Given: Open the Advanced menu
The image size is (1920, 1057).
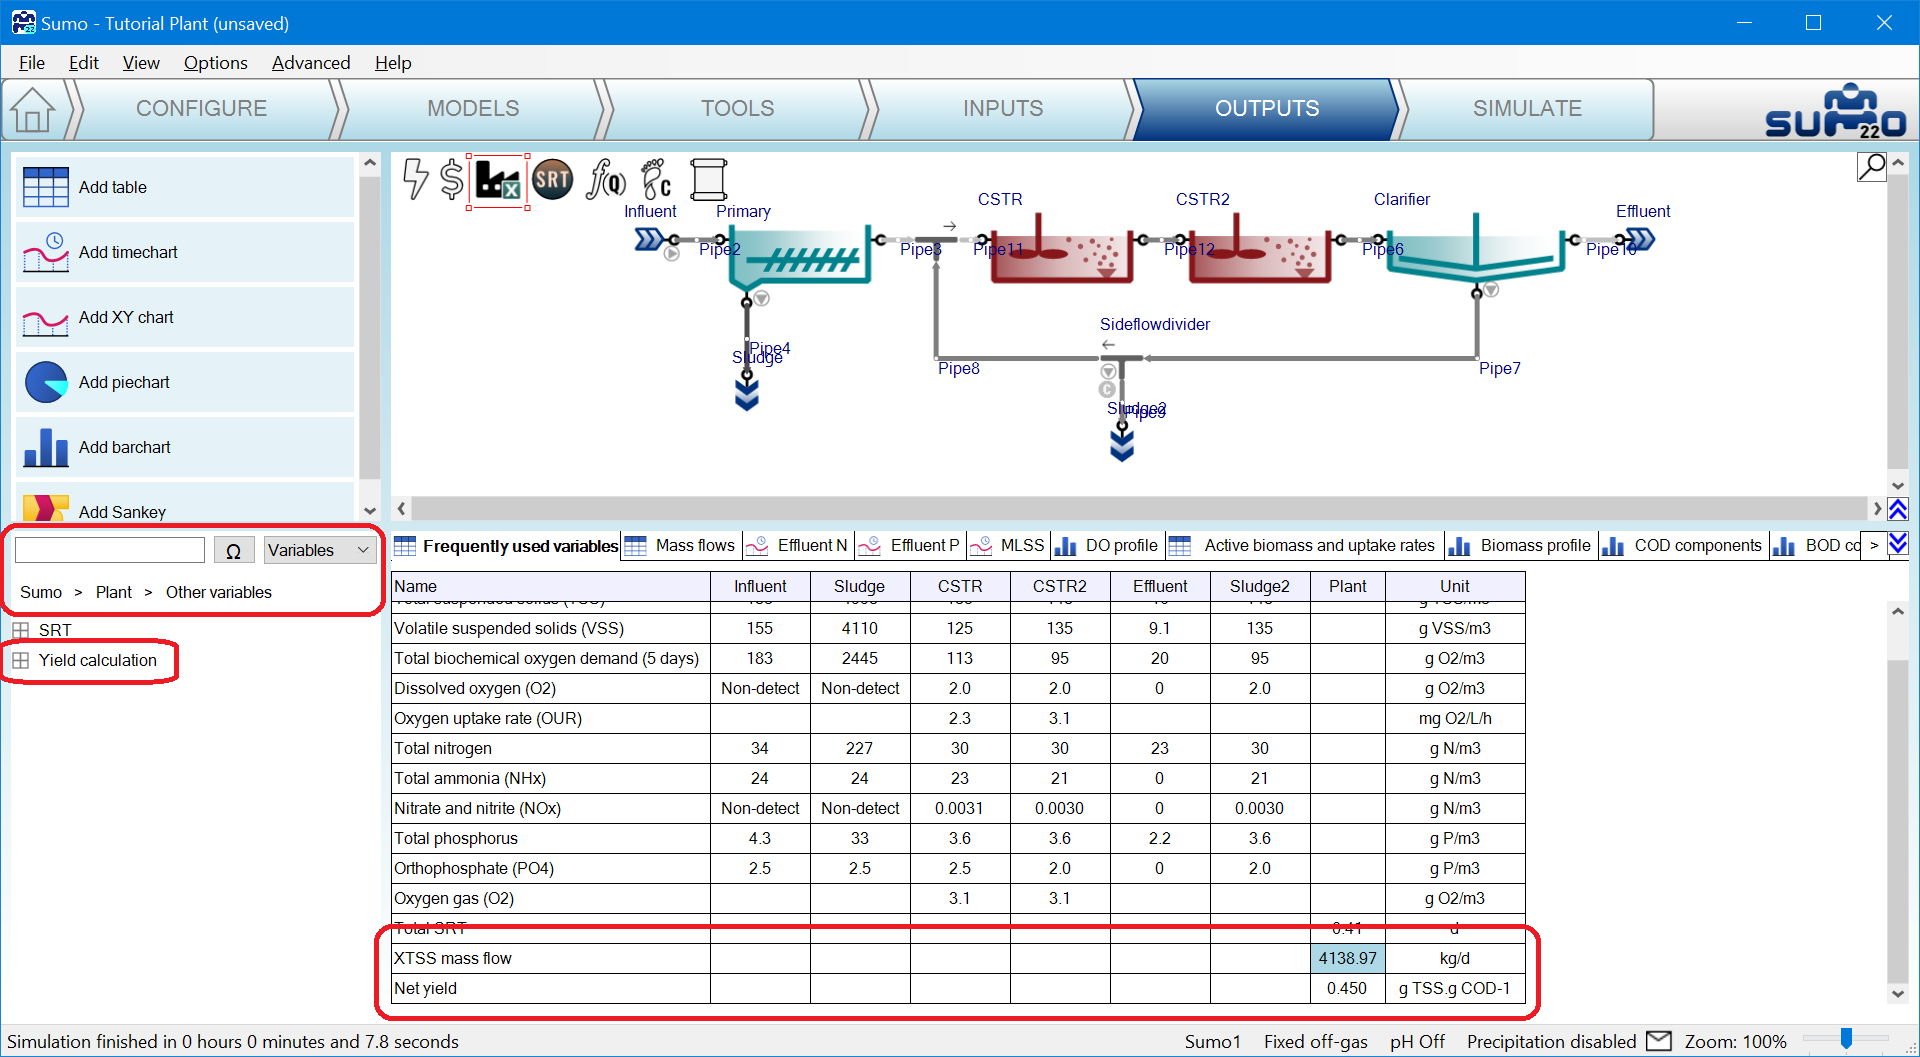Looking at the screenshot, I should (310, 63).
